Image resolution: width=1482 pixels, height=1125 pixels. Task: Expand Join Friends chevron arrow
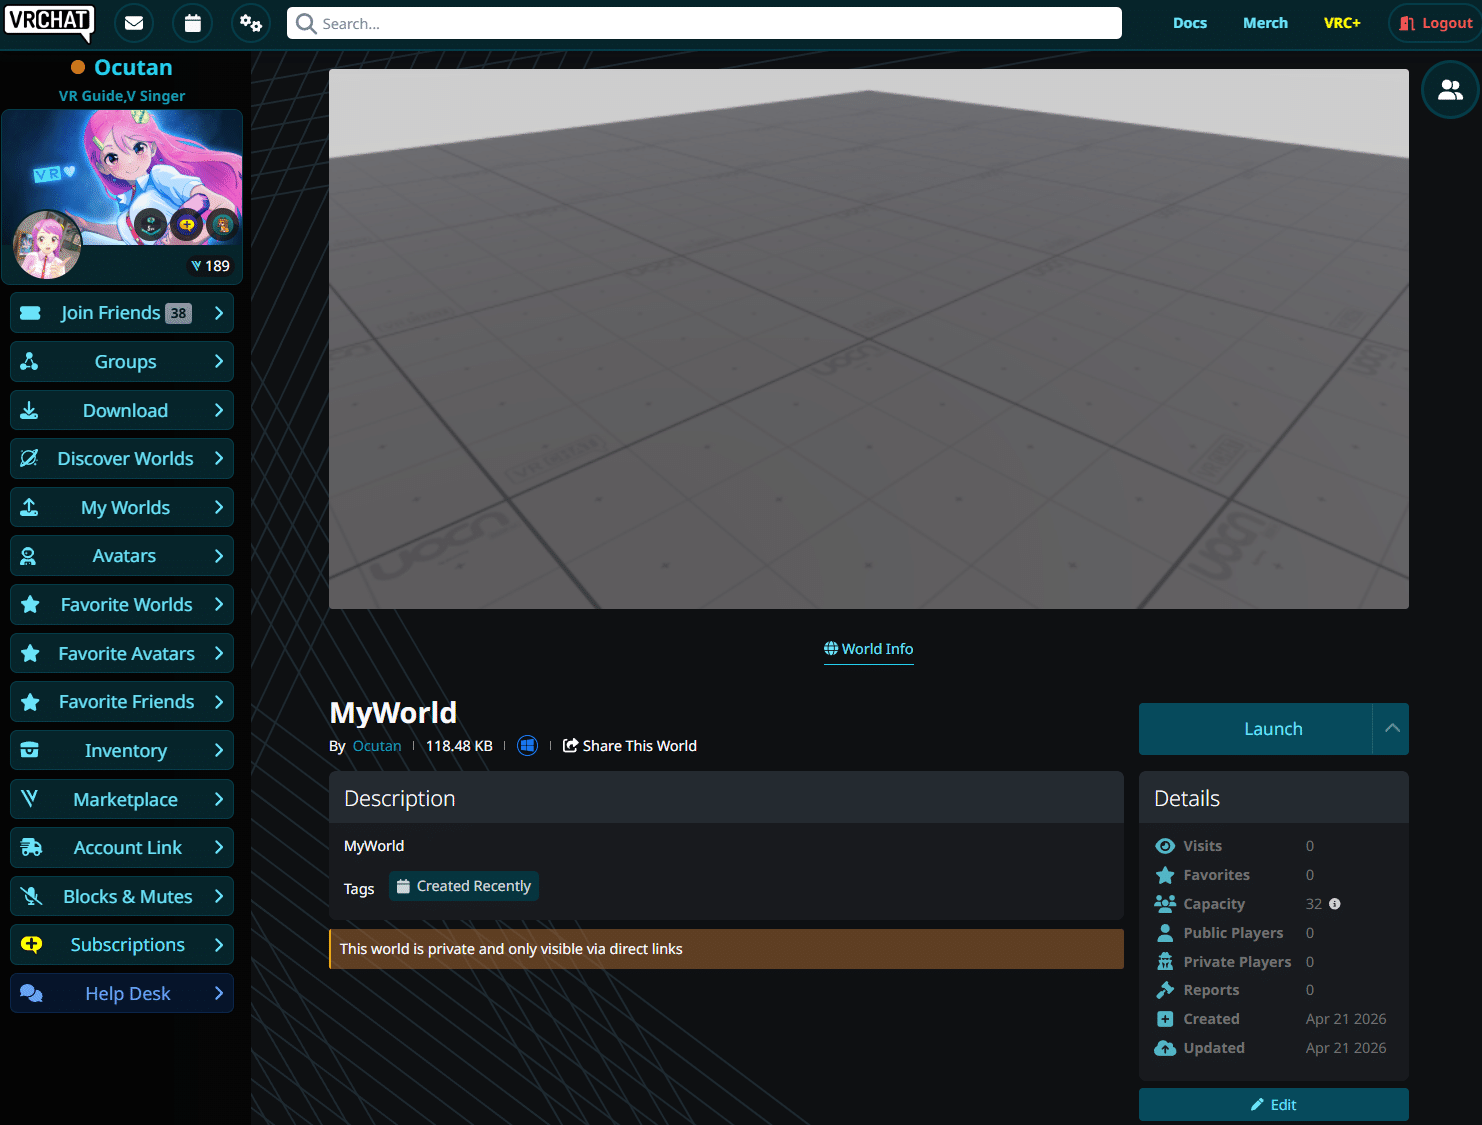218,313
